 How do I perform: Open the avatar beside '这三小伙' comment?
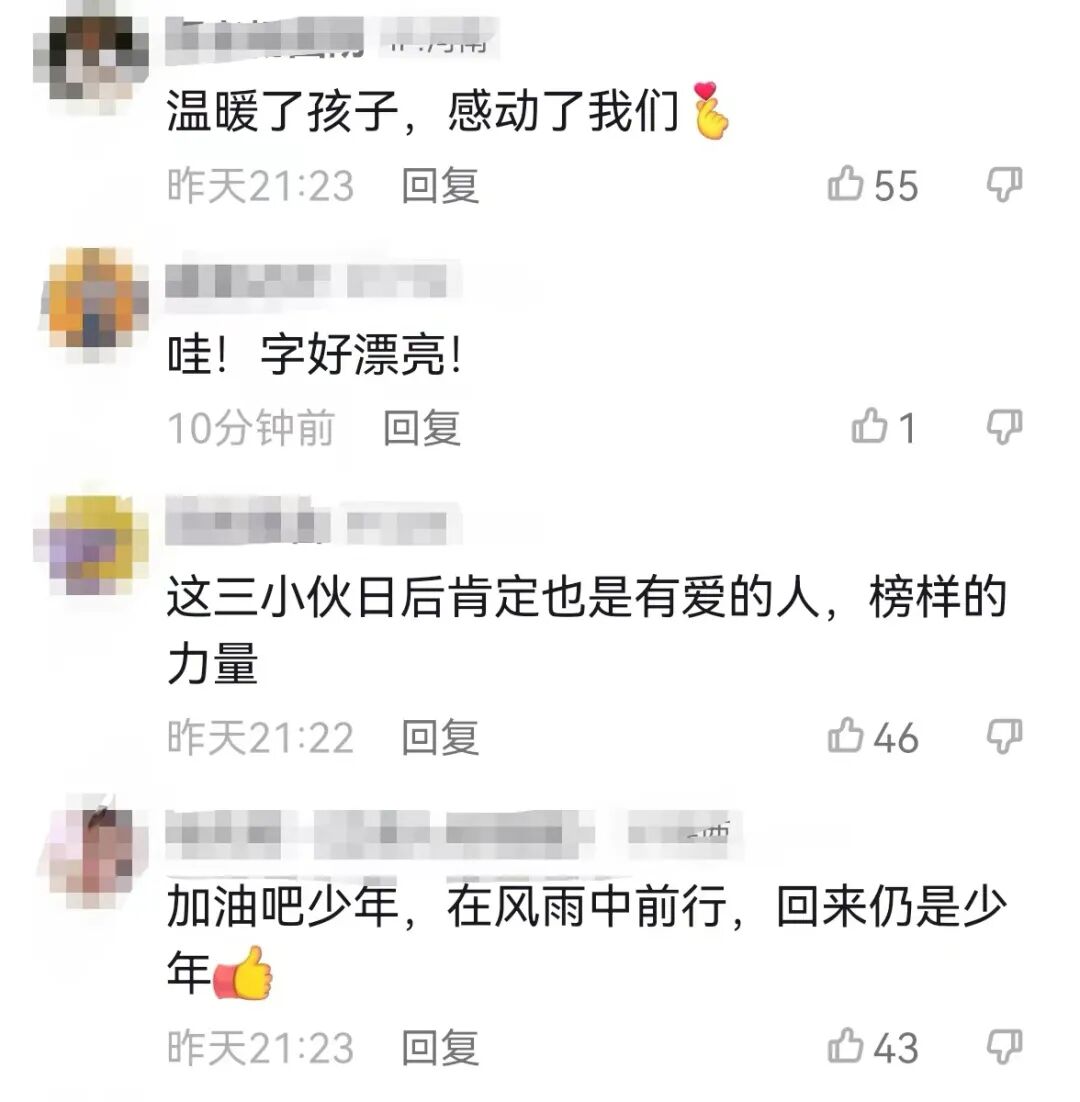tap(91, 545)
